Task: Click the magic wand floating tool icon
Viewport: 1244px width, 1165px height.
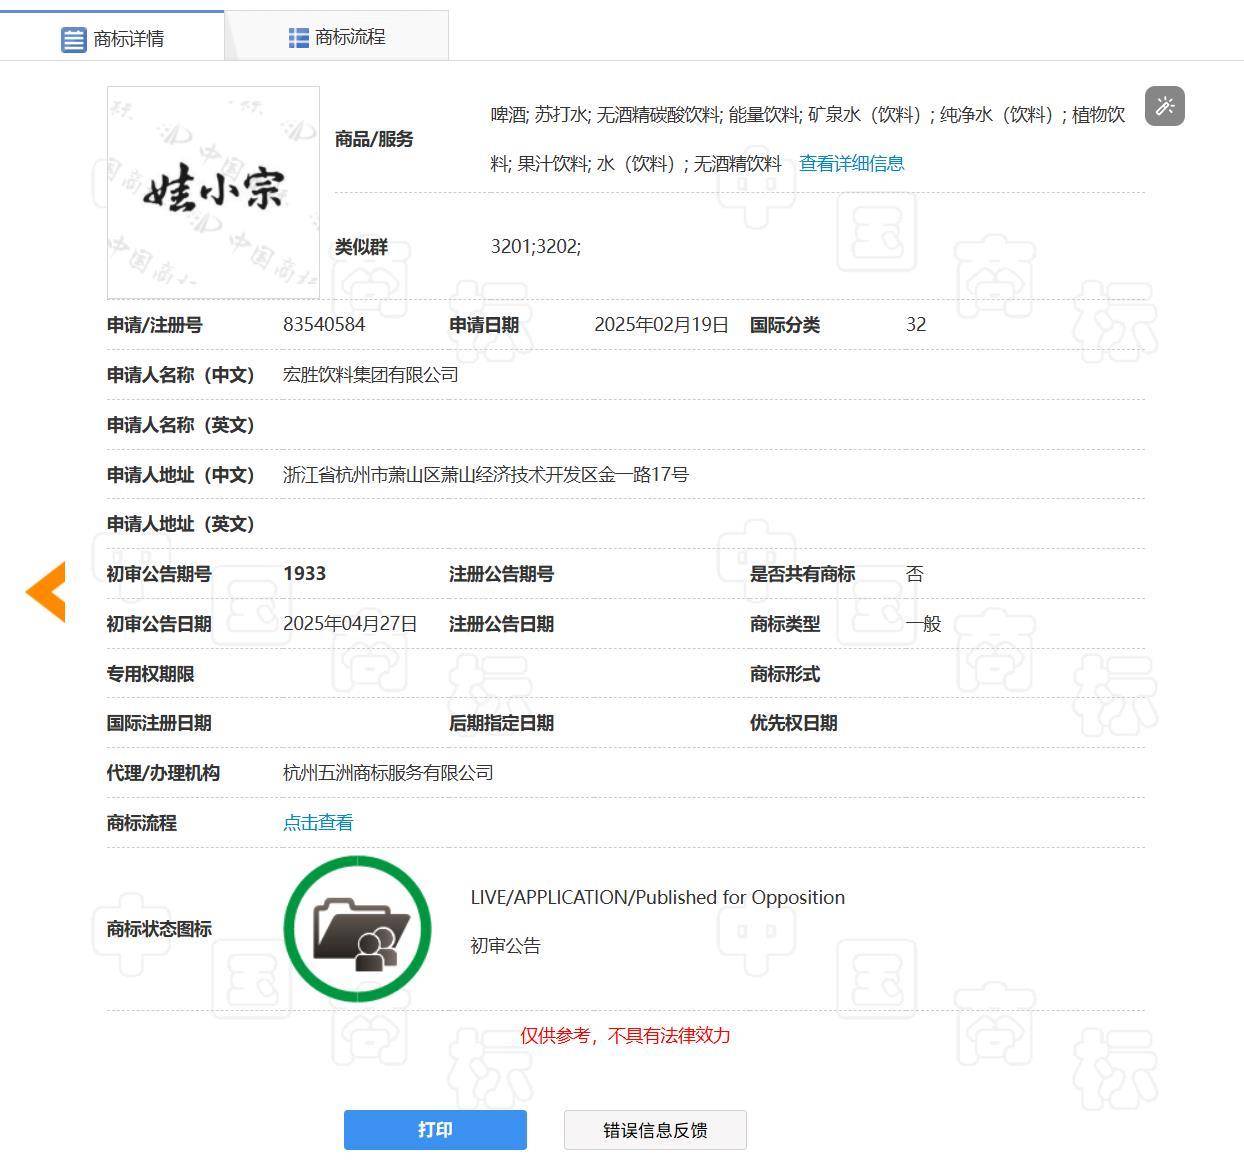Action: pos(1164,105)
